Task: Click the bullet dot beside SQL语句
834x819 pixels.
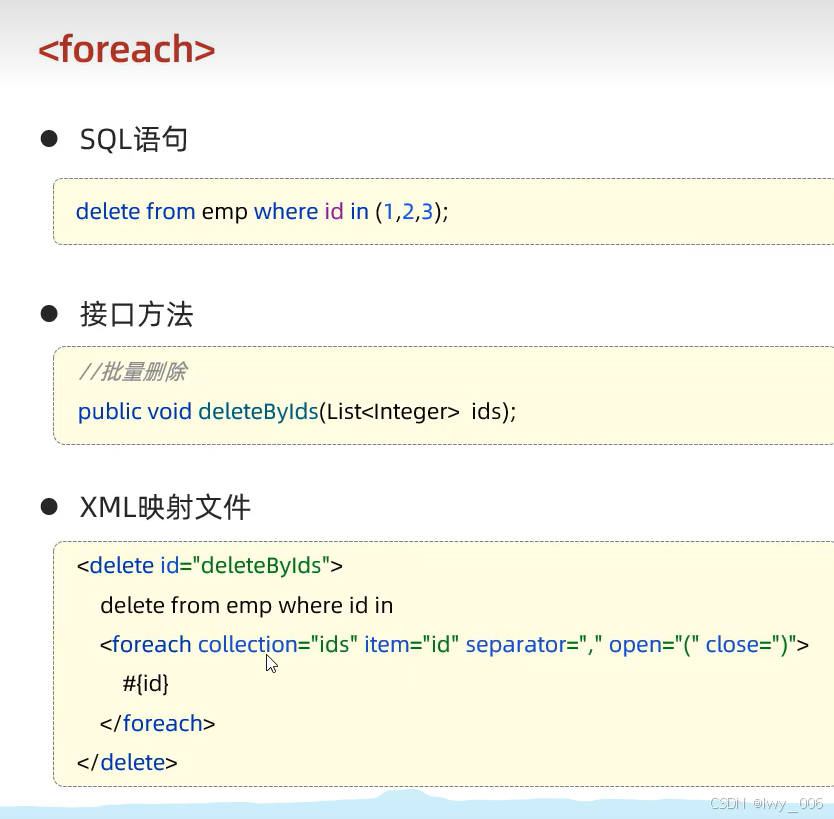Action: pyautogui.click(x=49, y=138)
